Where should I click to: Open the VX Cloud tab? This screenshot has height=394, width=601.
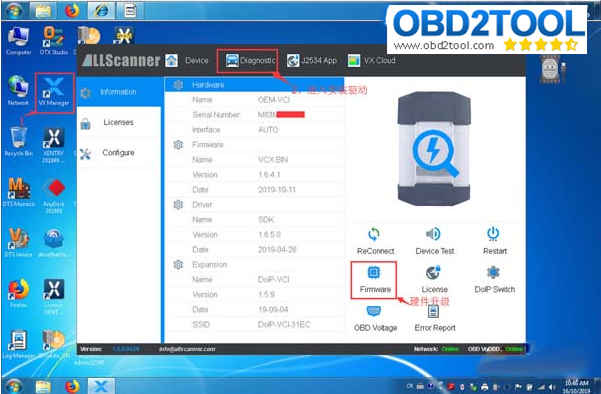point(372,61)
